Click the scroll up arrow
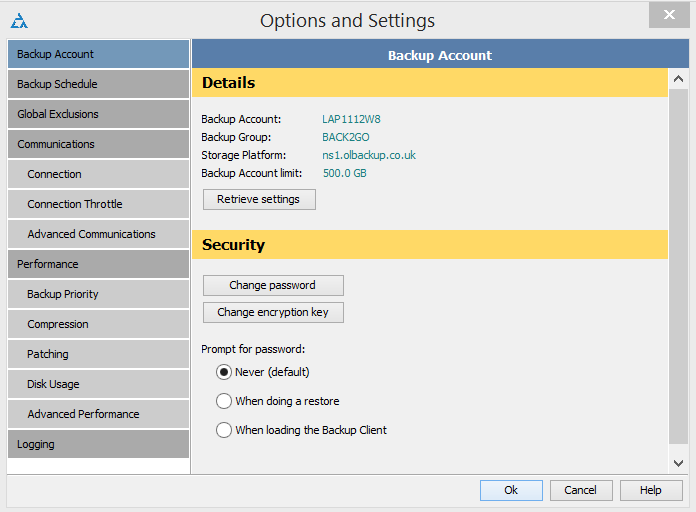696x512 pixels. pyautogui.click(x=678, y=79)
